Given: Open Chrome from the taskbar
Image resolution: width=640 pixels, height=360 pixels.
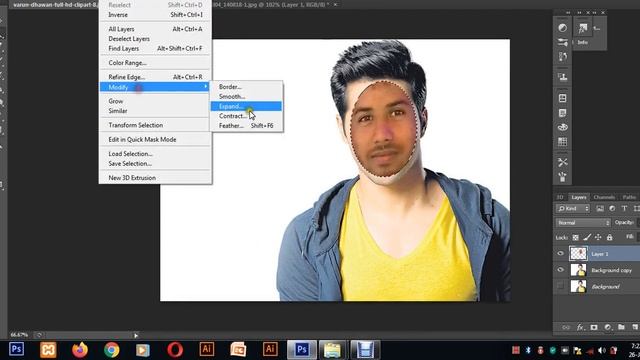Looking at the screenshot, I should click(111, 350).
